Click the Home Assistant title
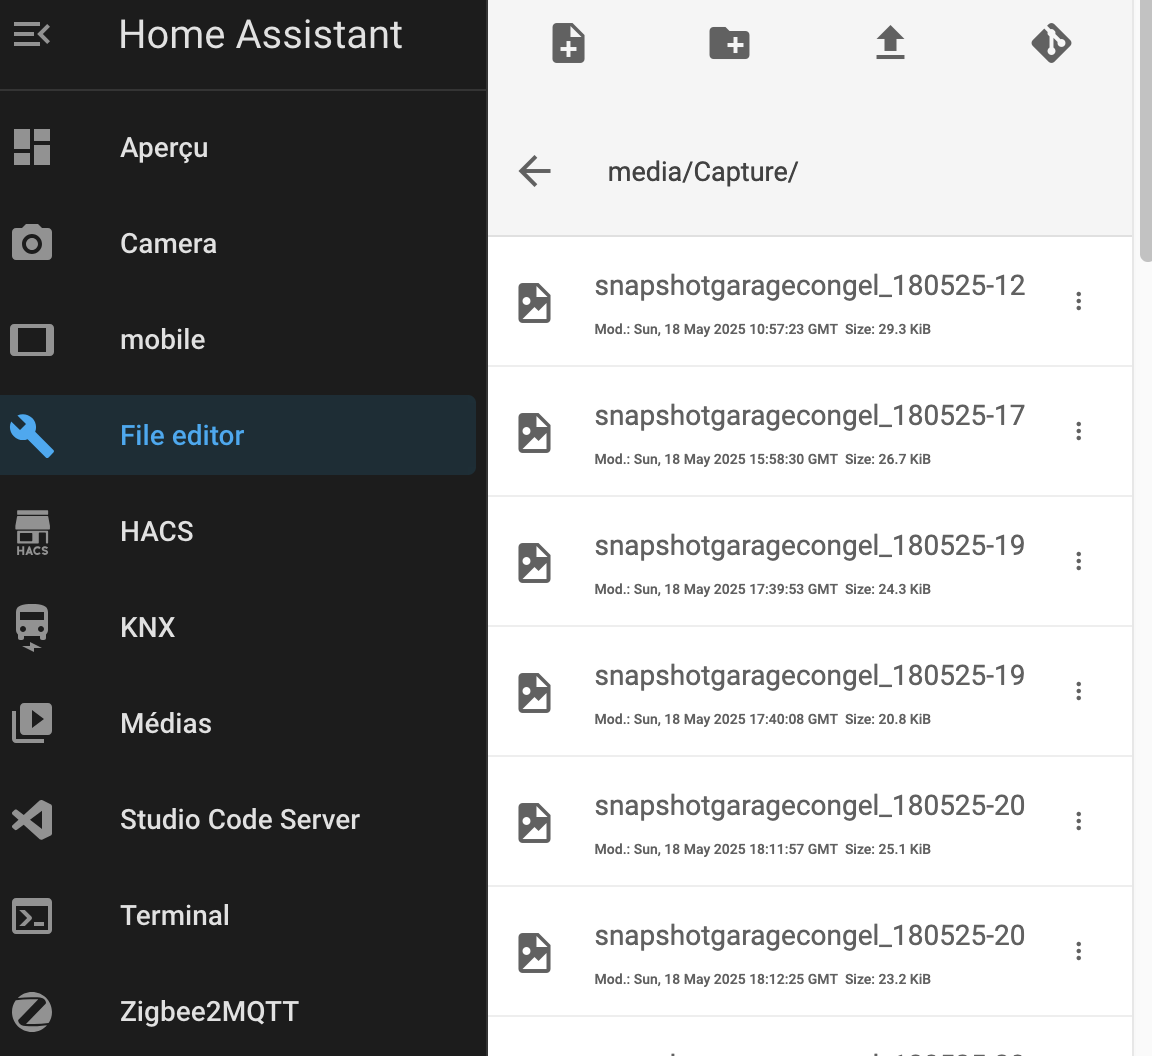 pyautogui.click(x=261, y=35)
